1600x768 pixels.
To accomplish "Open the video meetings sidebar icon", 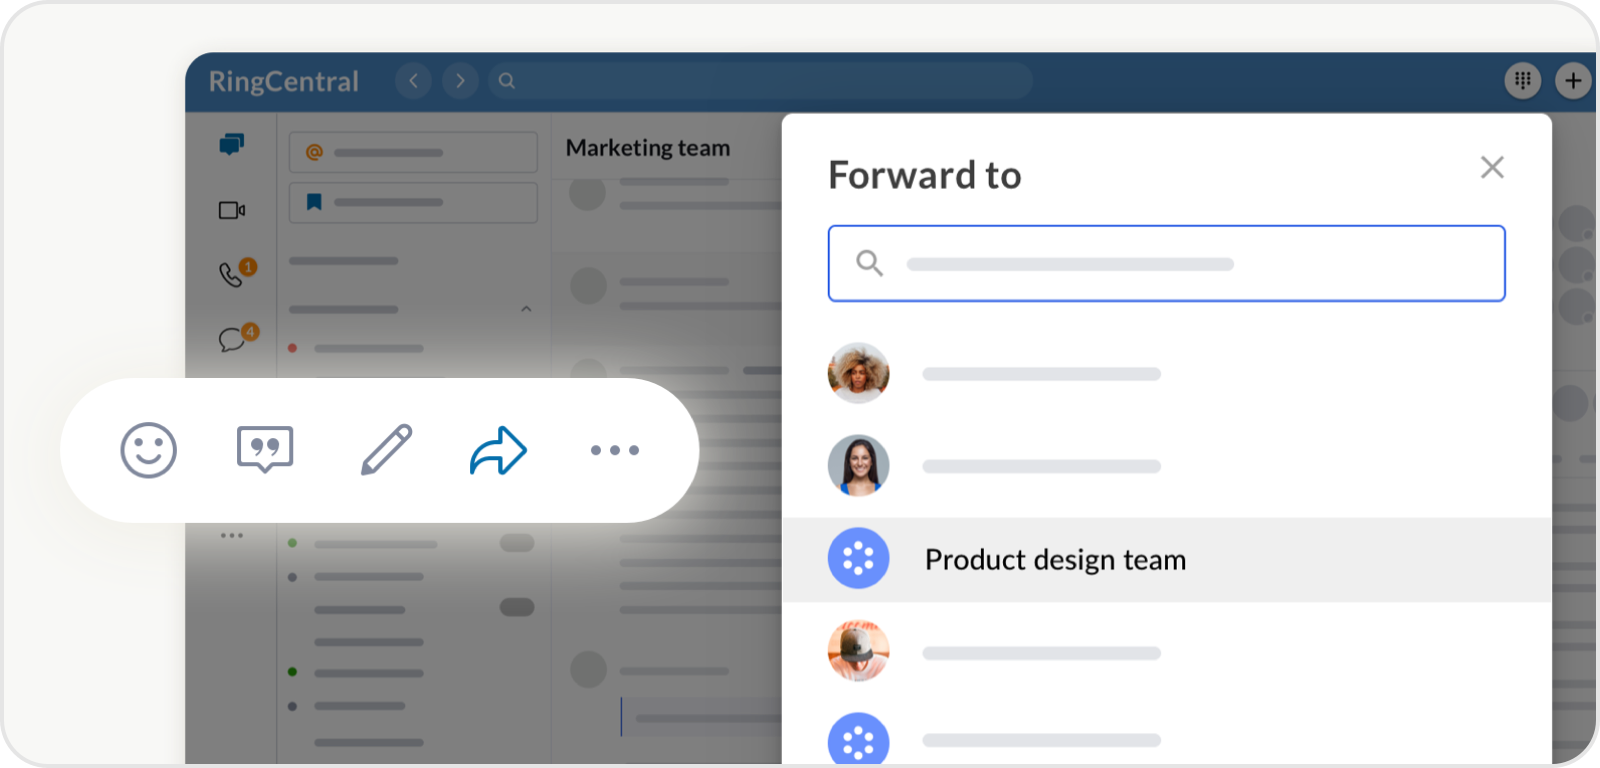I will (232, 210).
